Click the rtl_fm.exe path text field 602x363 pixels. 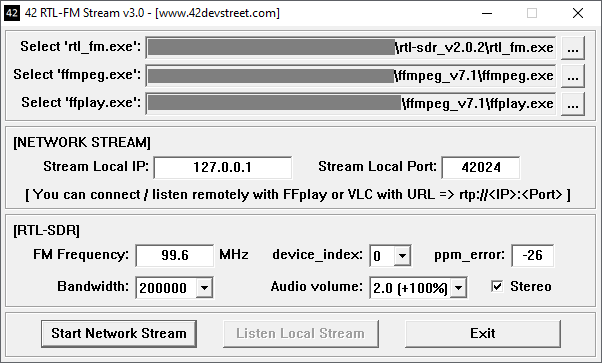[351, 48]
